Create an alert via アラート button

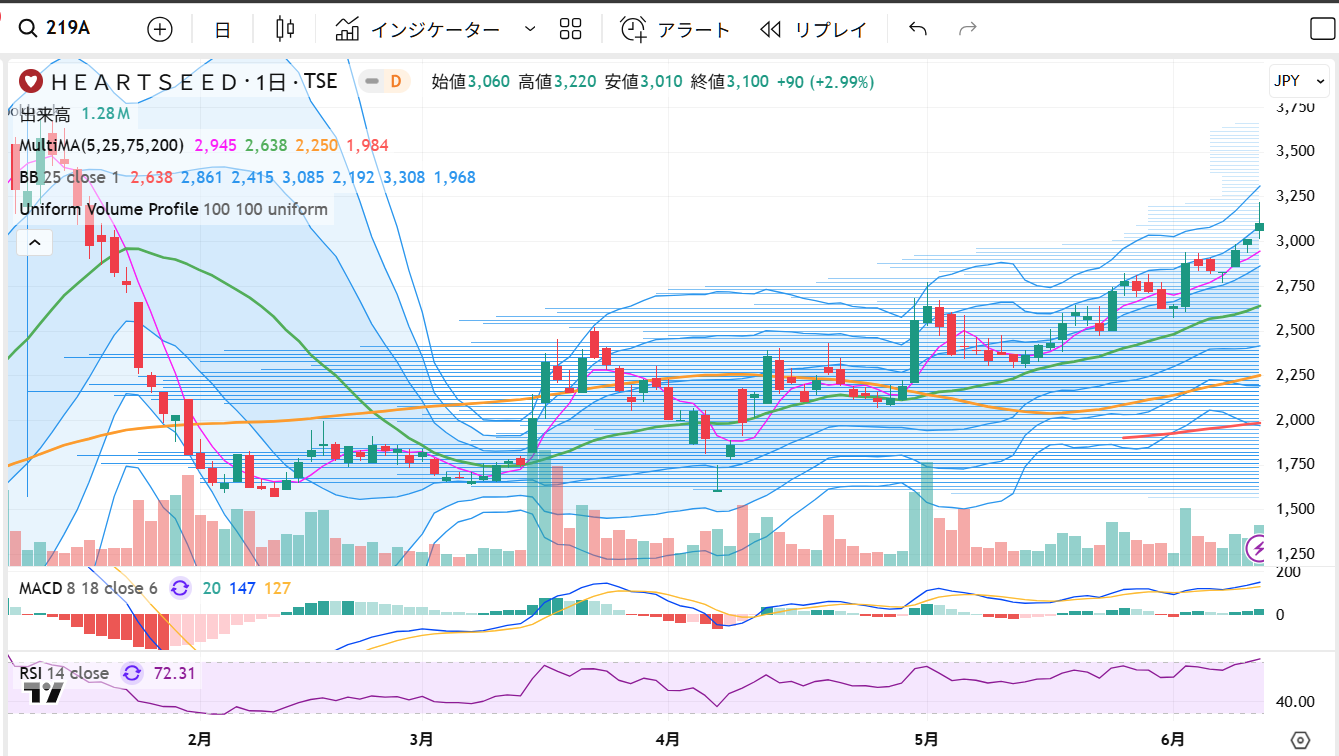676,29
